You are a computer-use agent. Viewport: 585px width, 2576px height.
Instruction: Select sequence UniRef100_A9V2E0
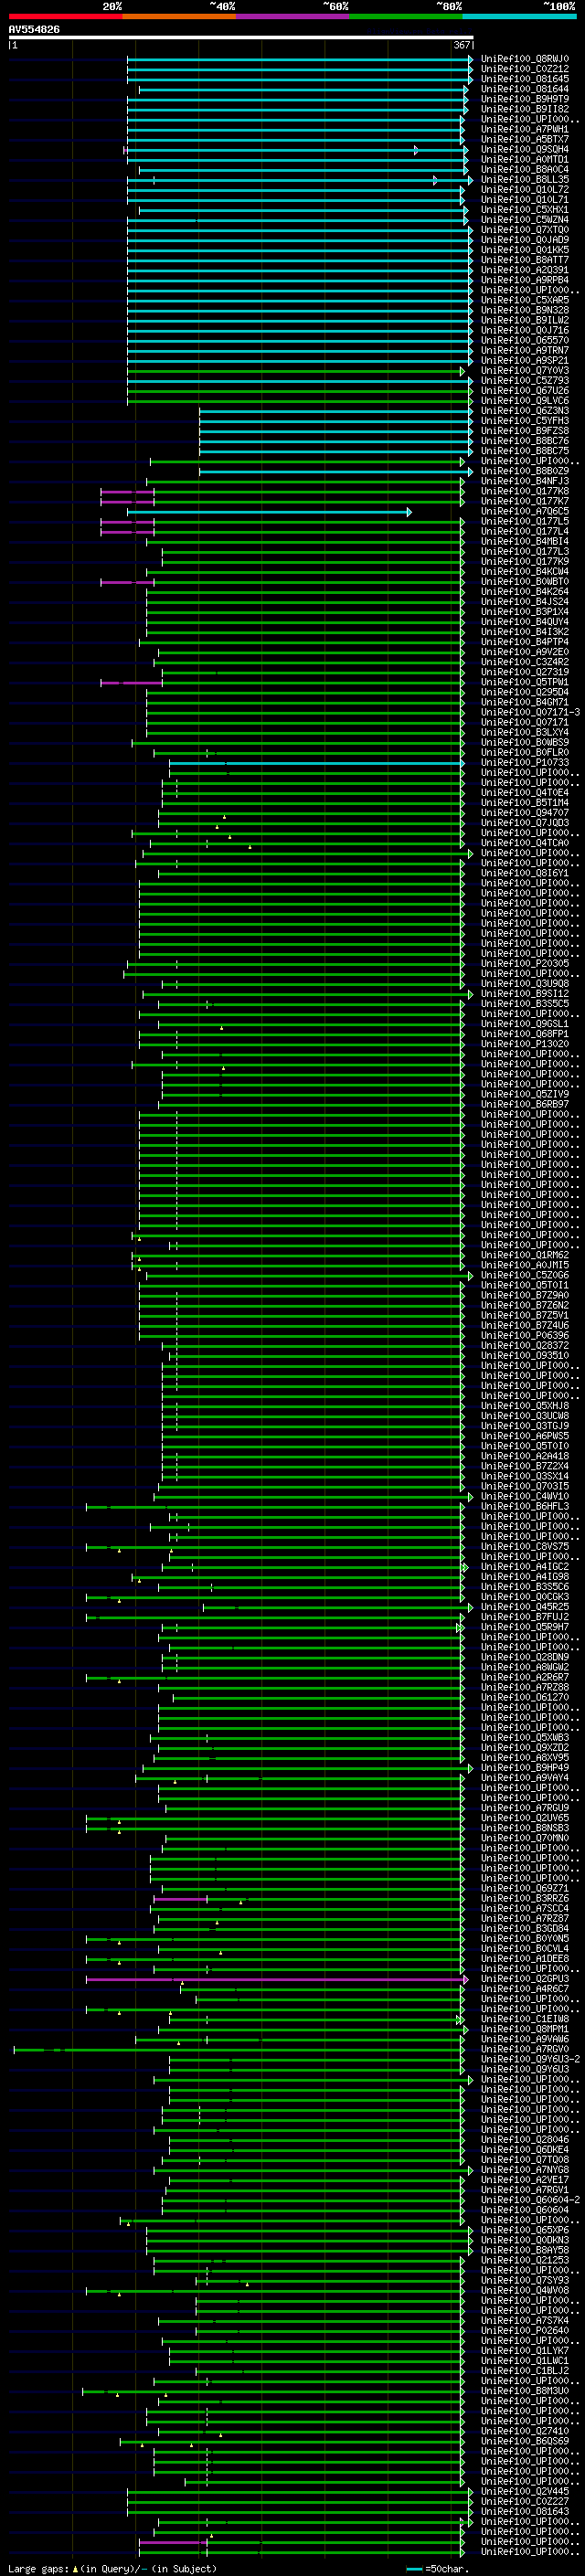coord(524,652)
